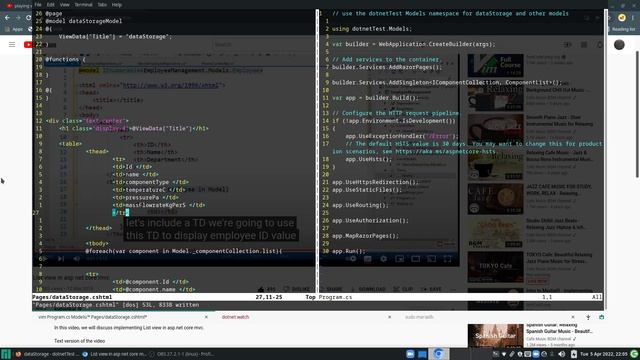This screenshot has width=640, height=360.
Task: Open the Reading list in Chrome
Action: point(623,29)
